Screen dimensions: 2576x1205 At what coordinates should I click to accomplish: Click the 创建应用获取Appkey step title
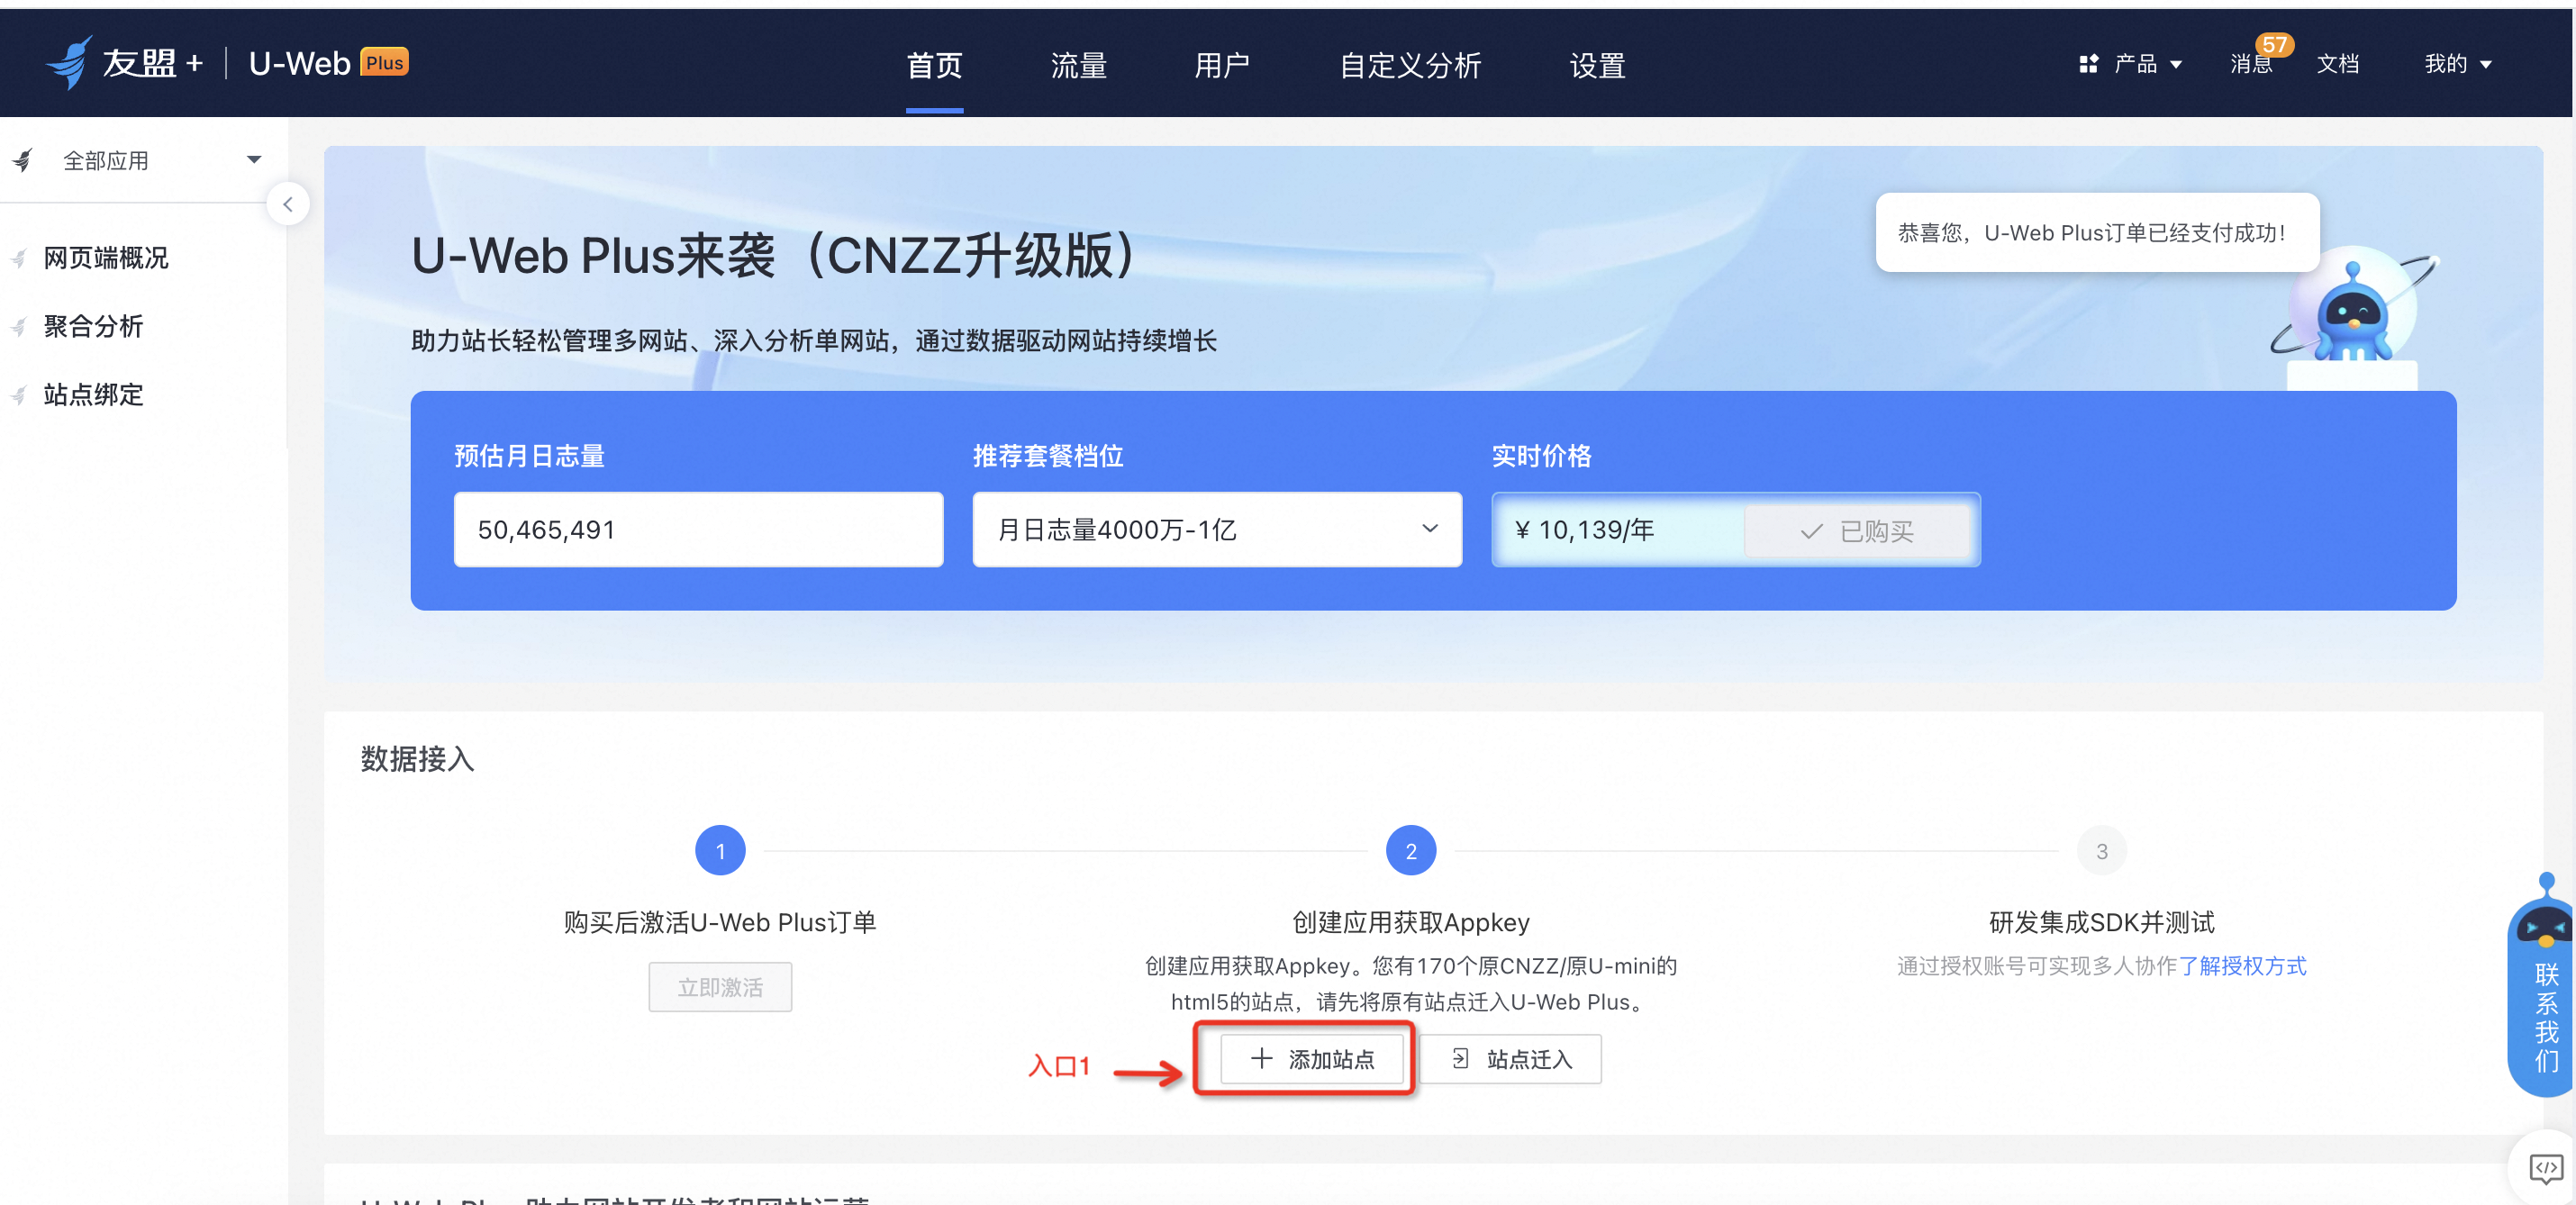(x=1411, y=922)
